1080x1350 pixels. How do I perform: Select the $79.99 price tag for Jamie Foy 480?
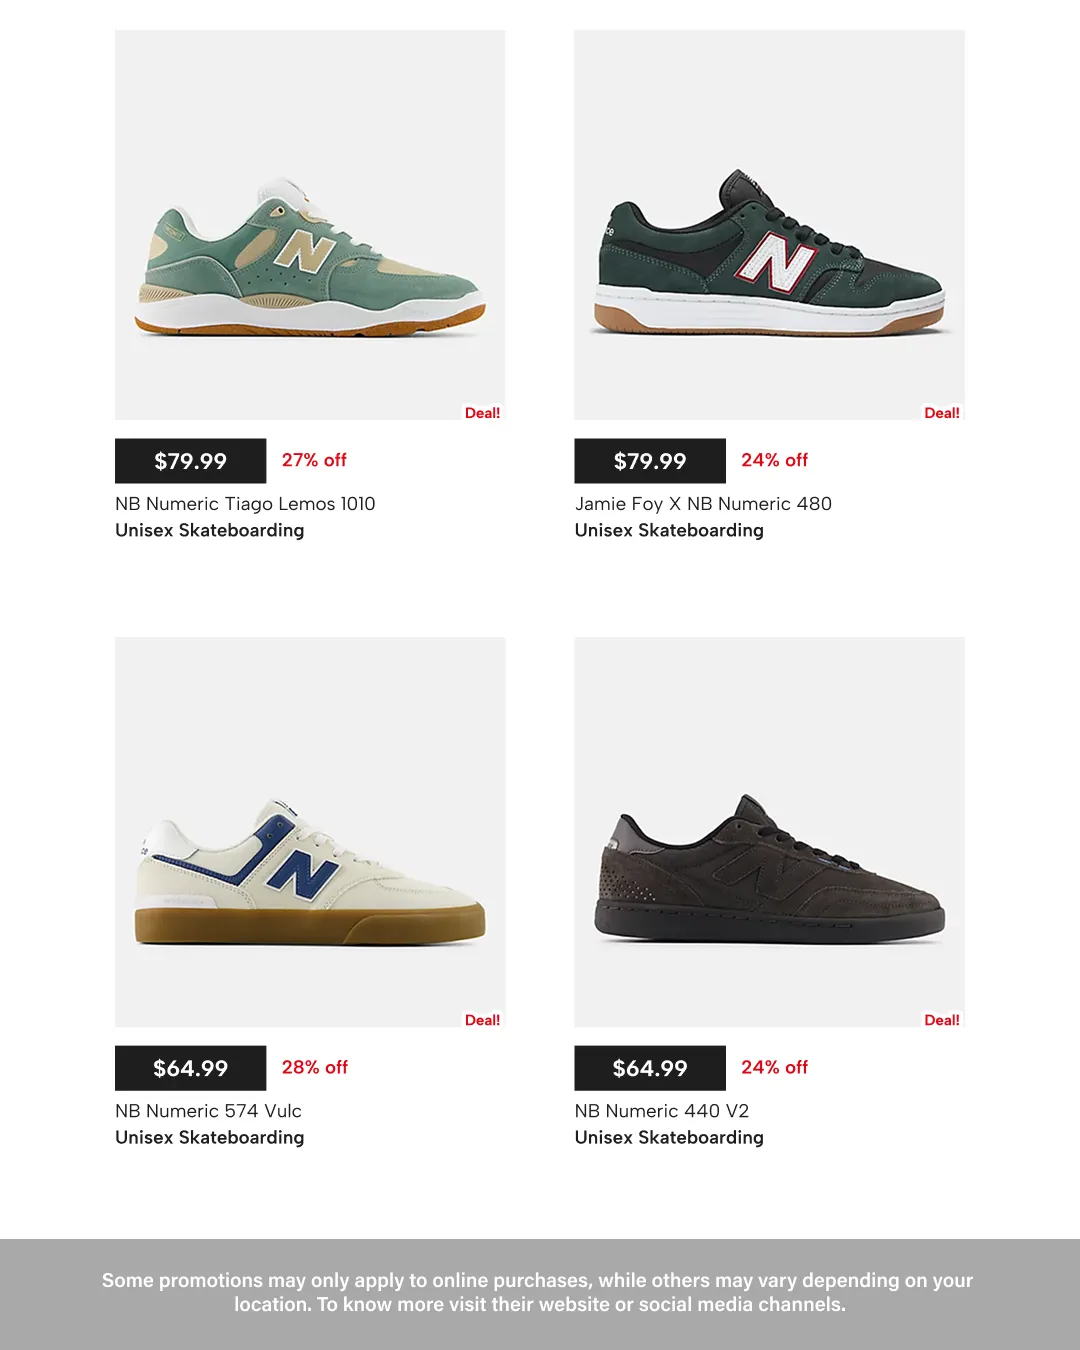click(650, 461)
